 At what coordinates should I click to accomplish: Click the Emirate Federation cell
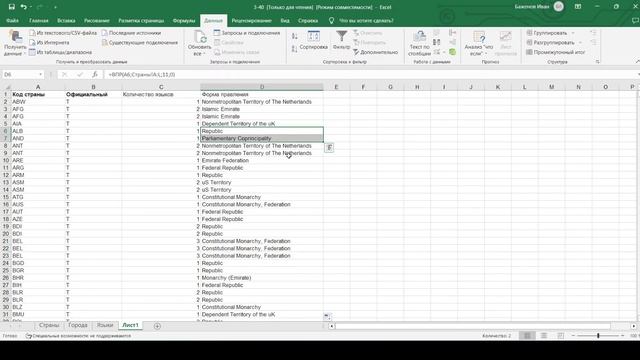(x=262, y=160)
